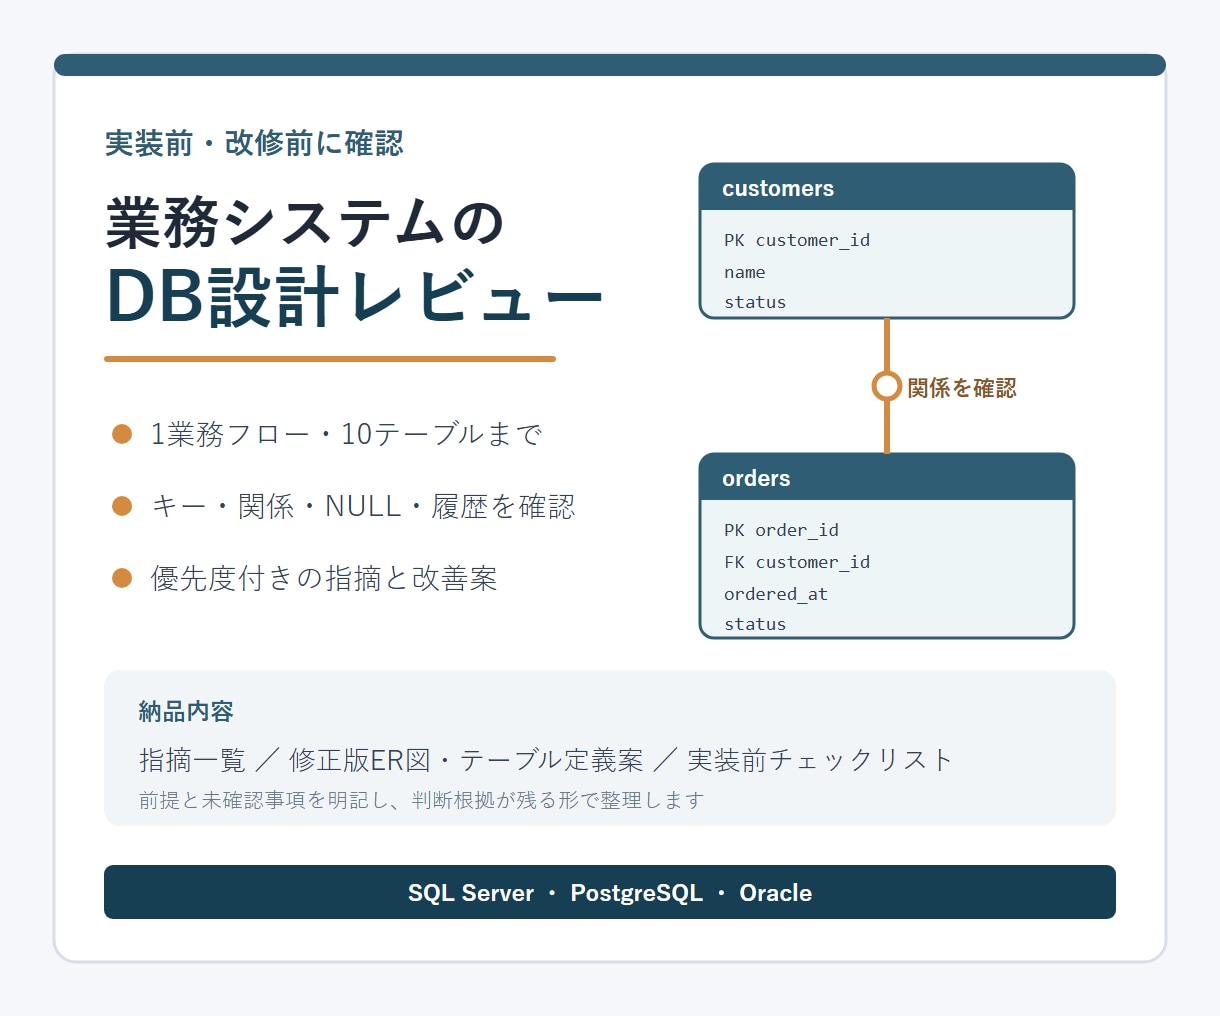
Task: Click the '指摘一覧' deliverable text
Action: [x=192, y=760]
